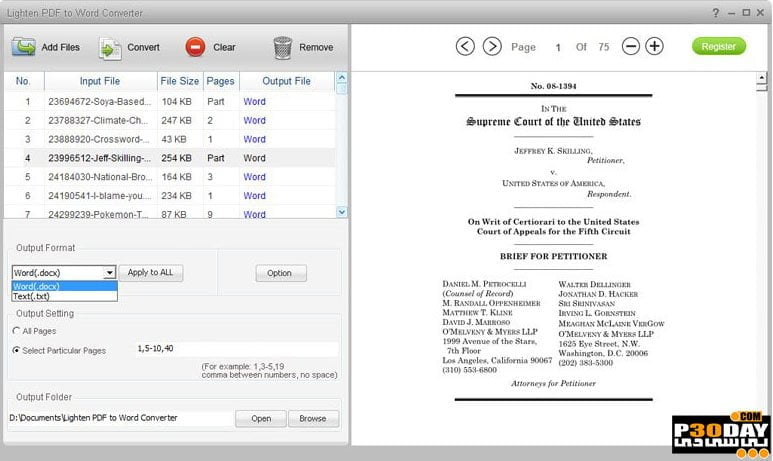
Task: Choose Text(.txt) from the dropdown list
Action: [64, 296]
